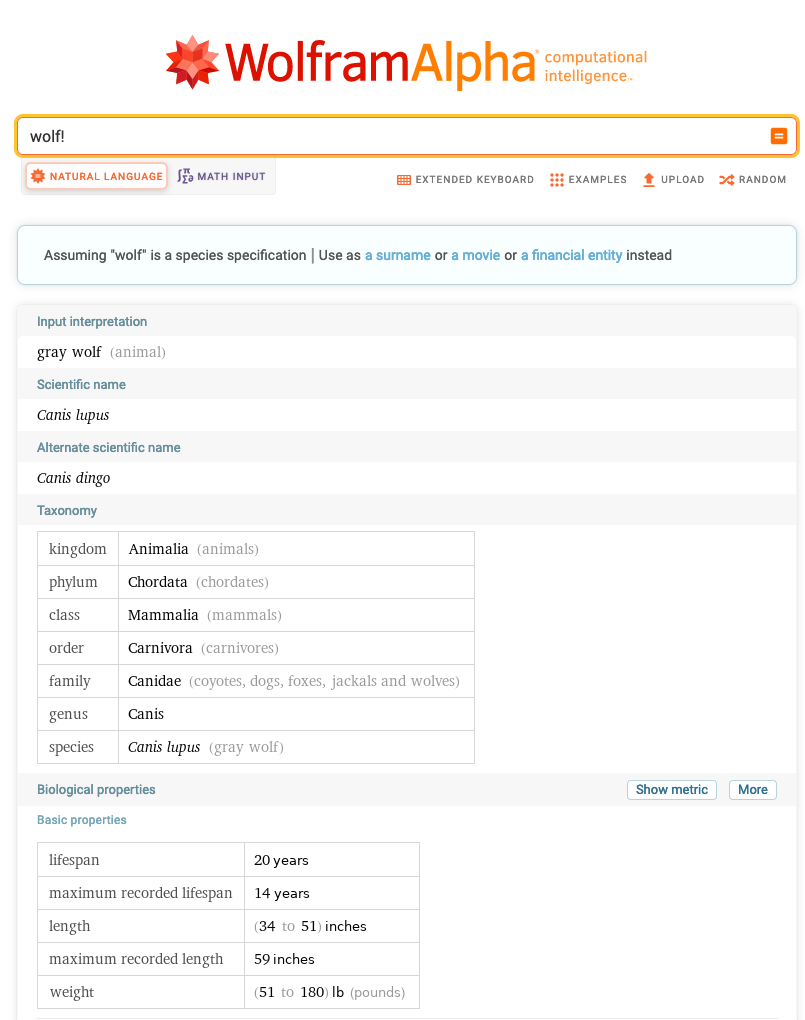This screenshot has height=1020, width=805.
Task: Interpret wolf as a financial entity
Action: coord(571,255)
